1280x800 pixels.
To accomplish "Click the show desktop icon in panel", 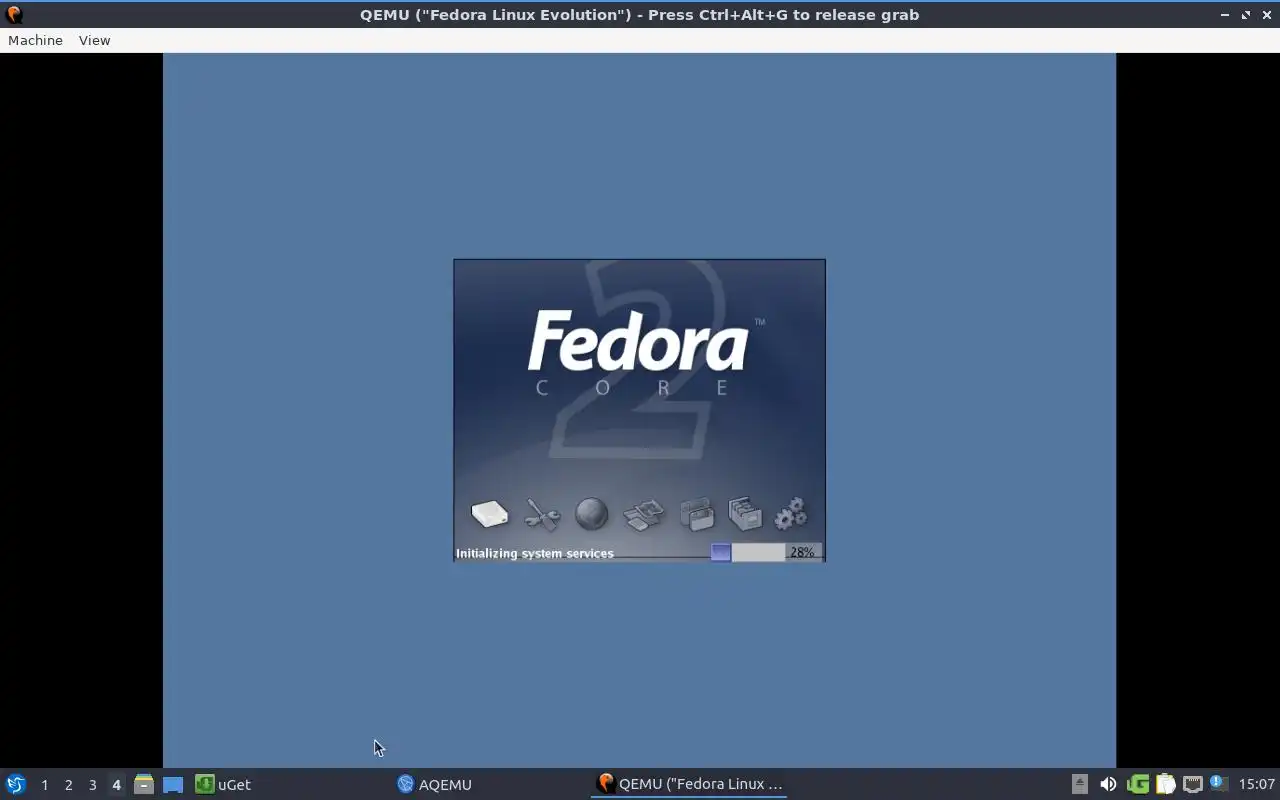I will coord(173,784).
